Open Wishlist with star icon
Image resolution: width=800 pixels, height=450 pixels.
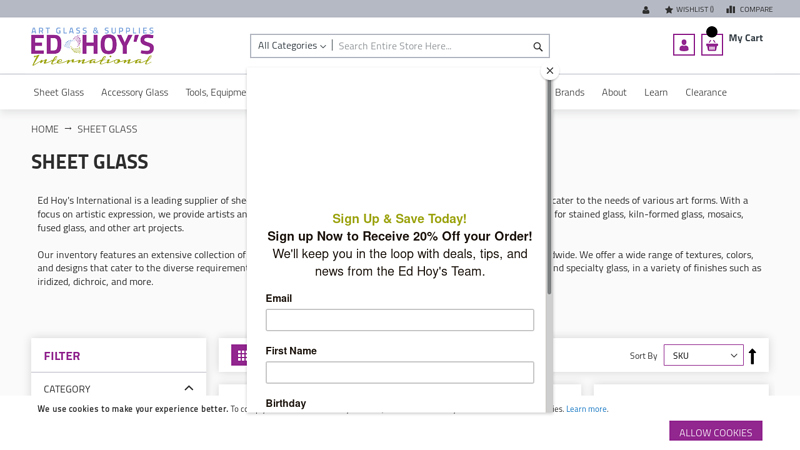pyautogui.click(x=689, y=10)
